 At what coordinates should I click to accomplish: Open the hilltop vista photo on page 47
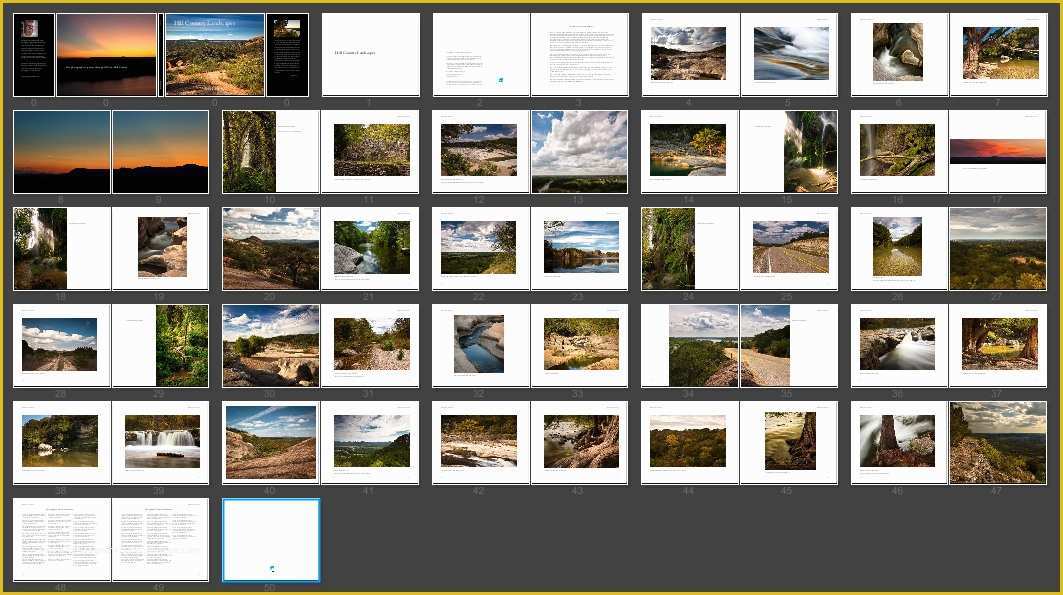[997, 441]
